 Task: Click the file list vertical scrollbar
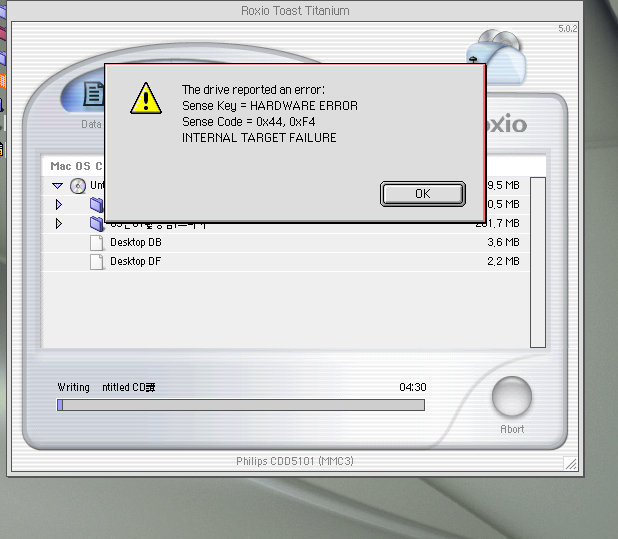[x=537, y=261]
